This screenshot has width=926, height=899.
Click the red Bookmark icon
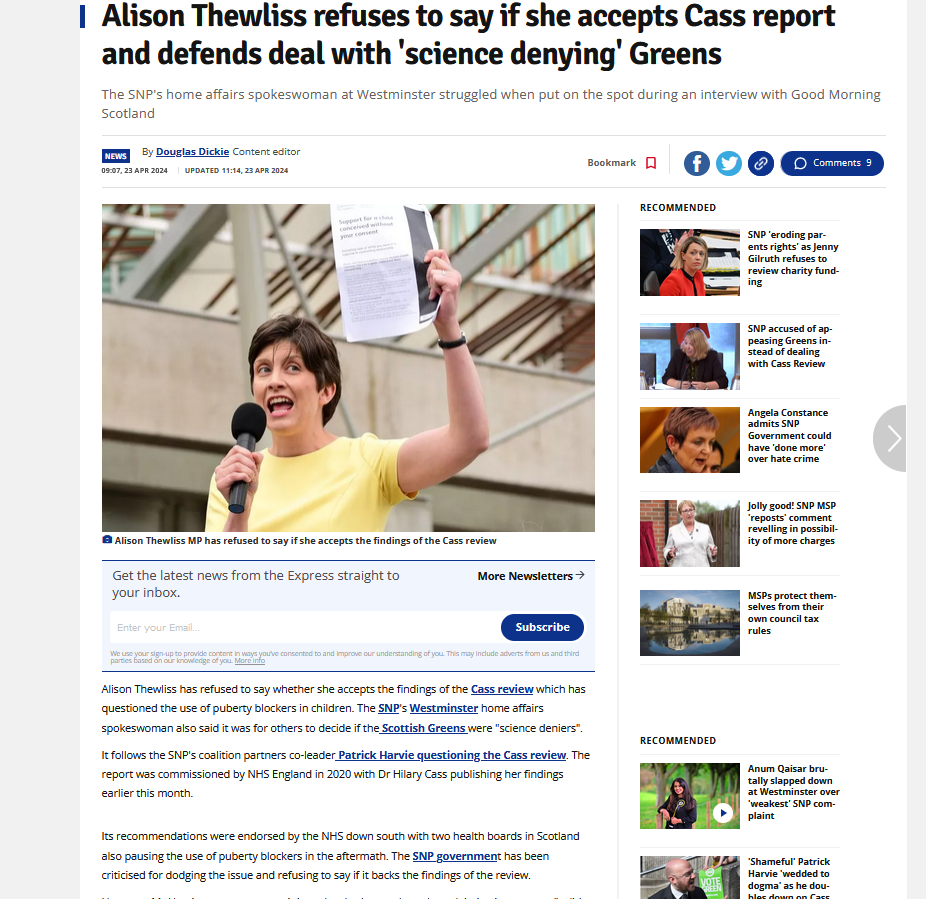(x=651, y=163)
